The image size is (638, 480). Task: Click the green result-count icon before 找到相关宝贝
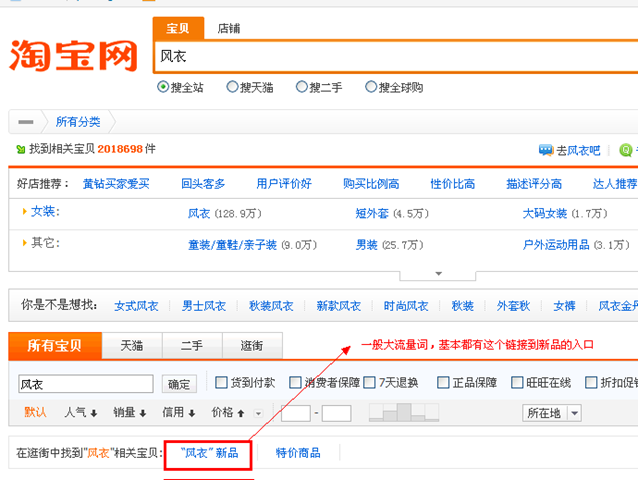(x=21, y=149)
